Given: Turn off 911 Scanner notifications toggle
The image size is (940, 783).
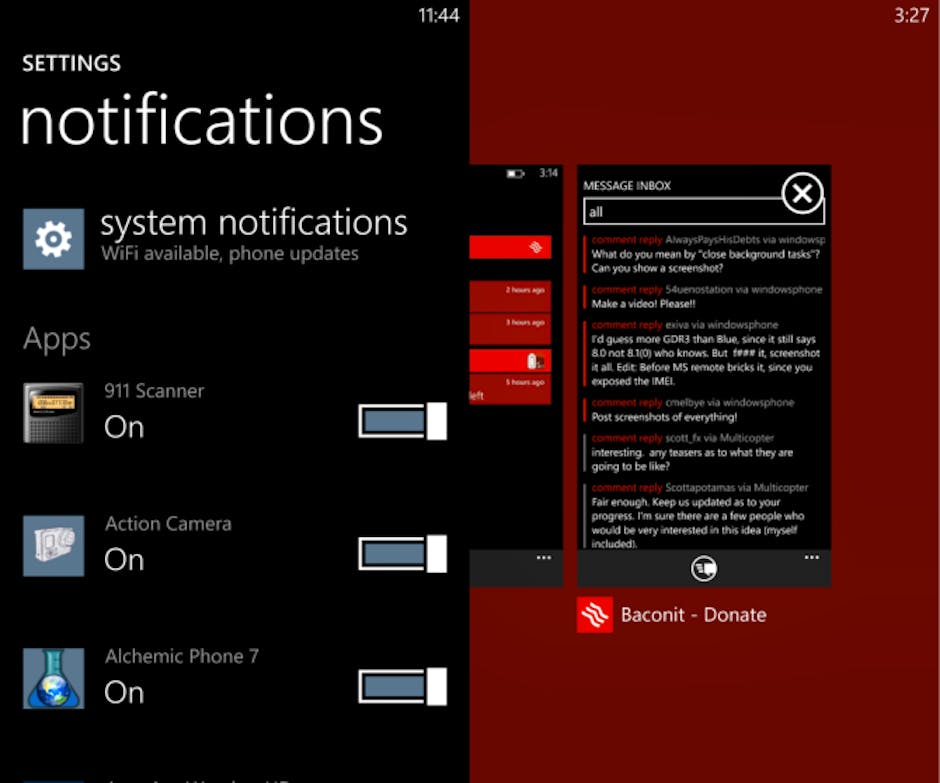Looking at the screenshot, I should [x=402, y=421].
